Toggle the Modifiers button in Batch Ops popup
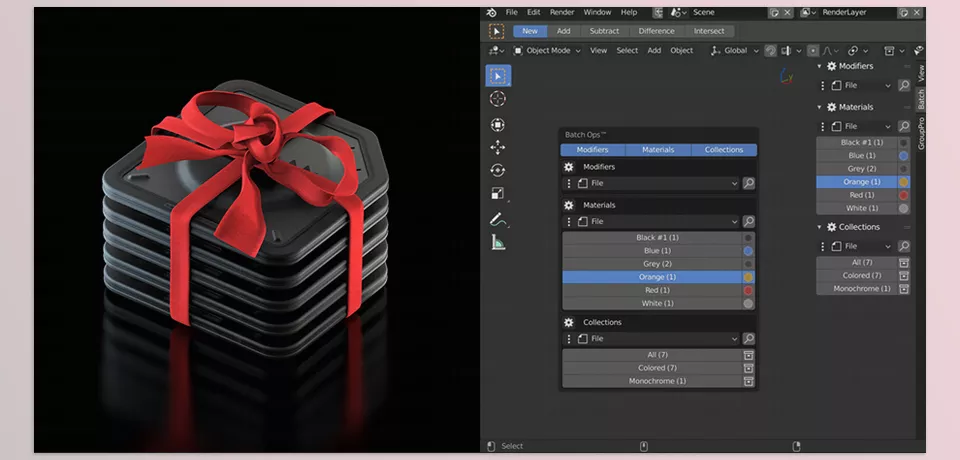Image resolution: width=960 pixels, height=460 pixels. [592, 150]
